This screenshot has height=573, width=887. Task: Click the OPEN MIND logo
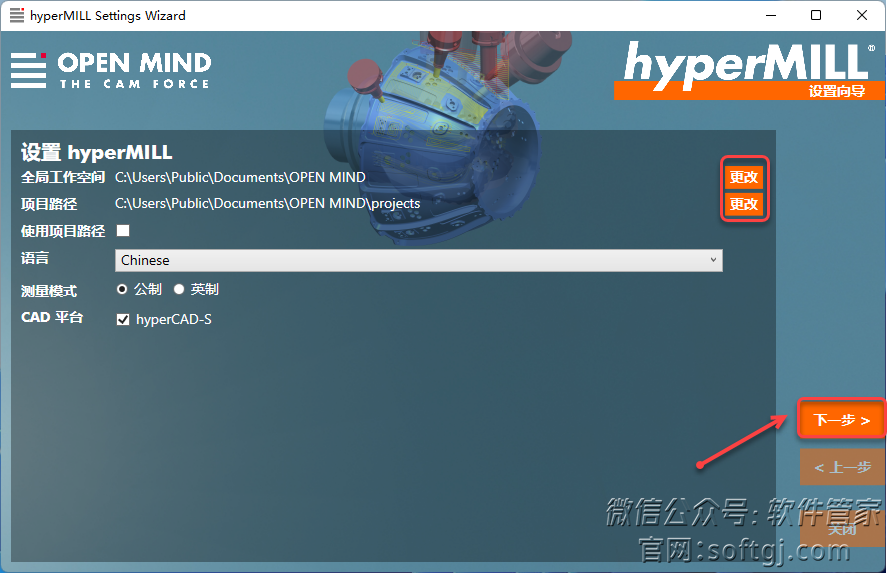(111, 71)
